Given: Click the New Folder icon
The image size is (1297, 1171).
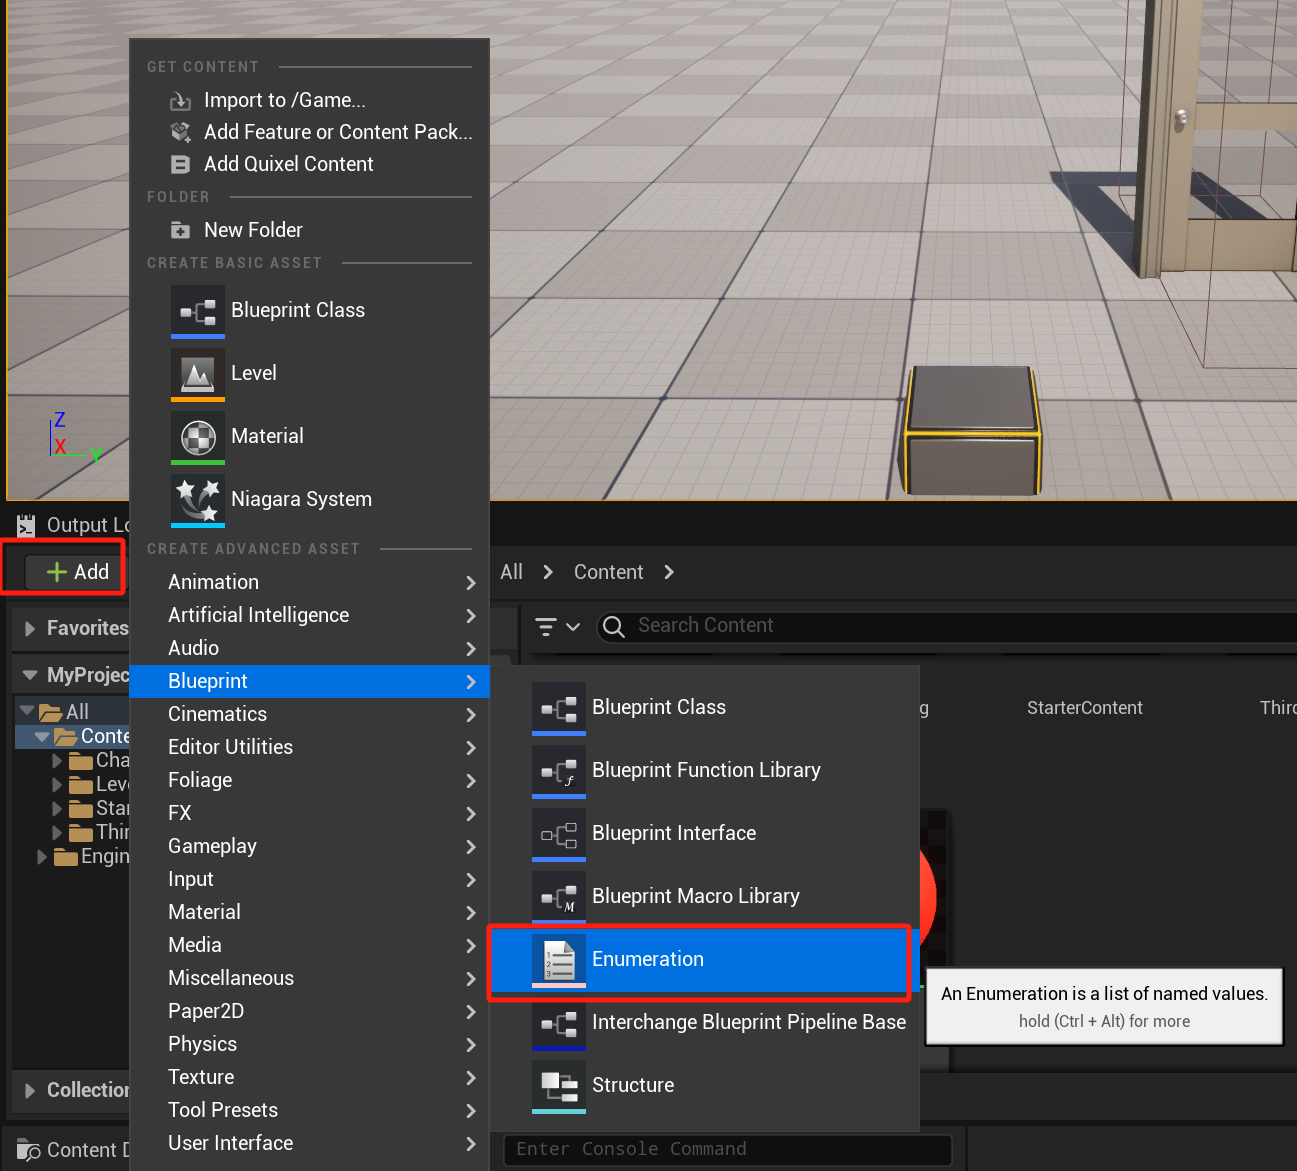Looking at the screenshot, I should pyautogui.click(x=180, y=230).
